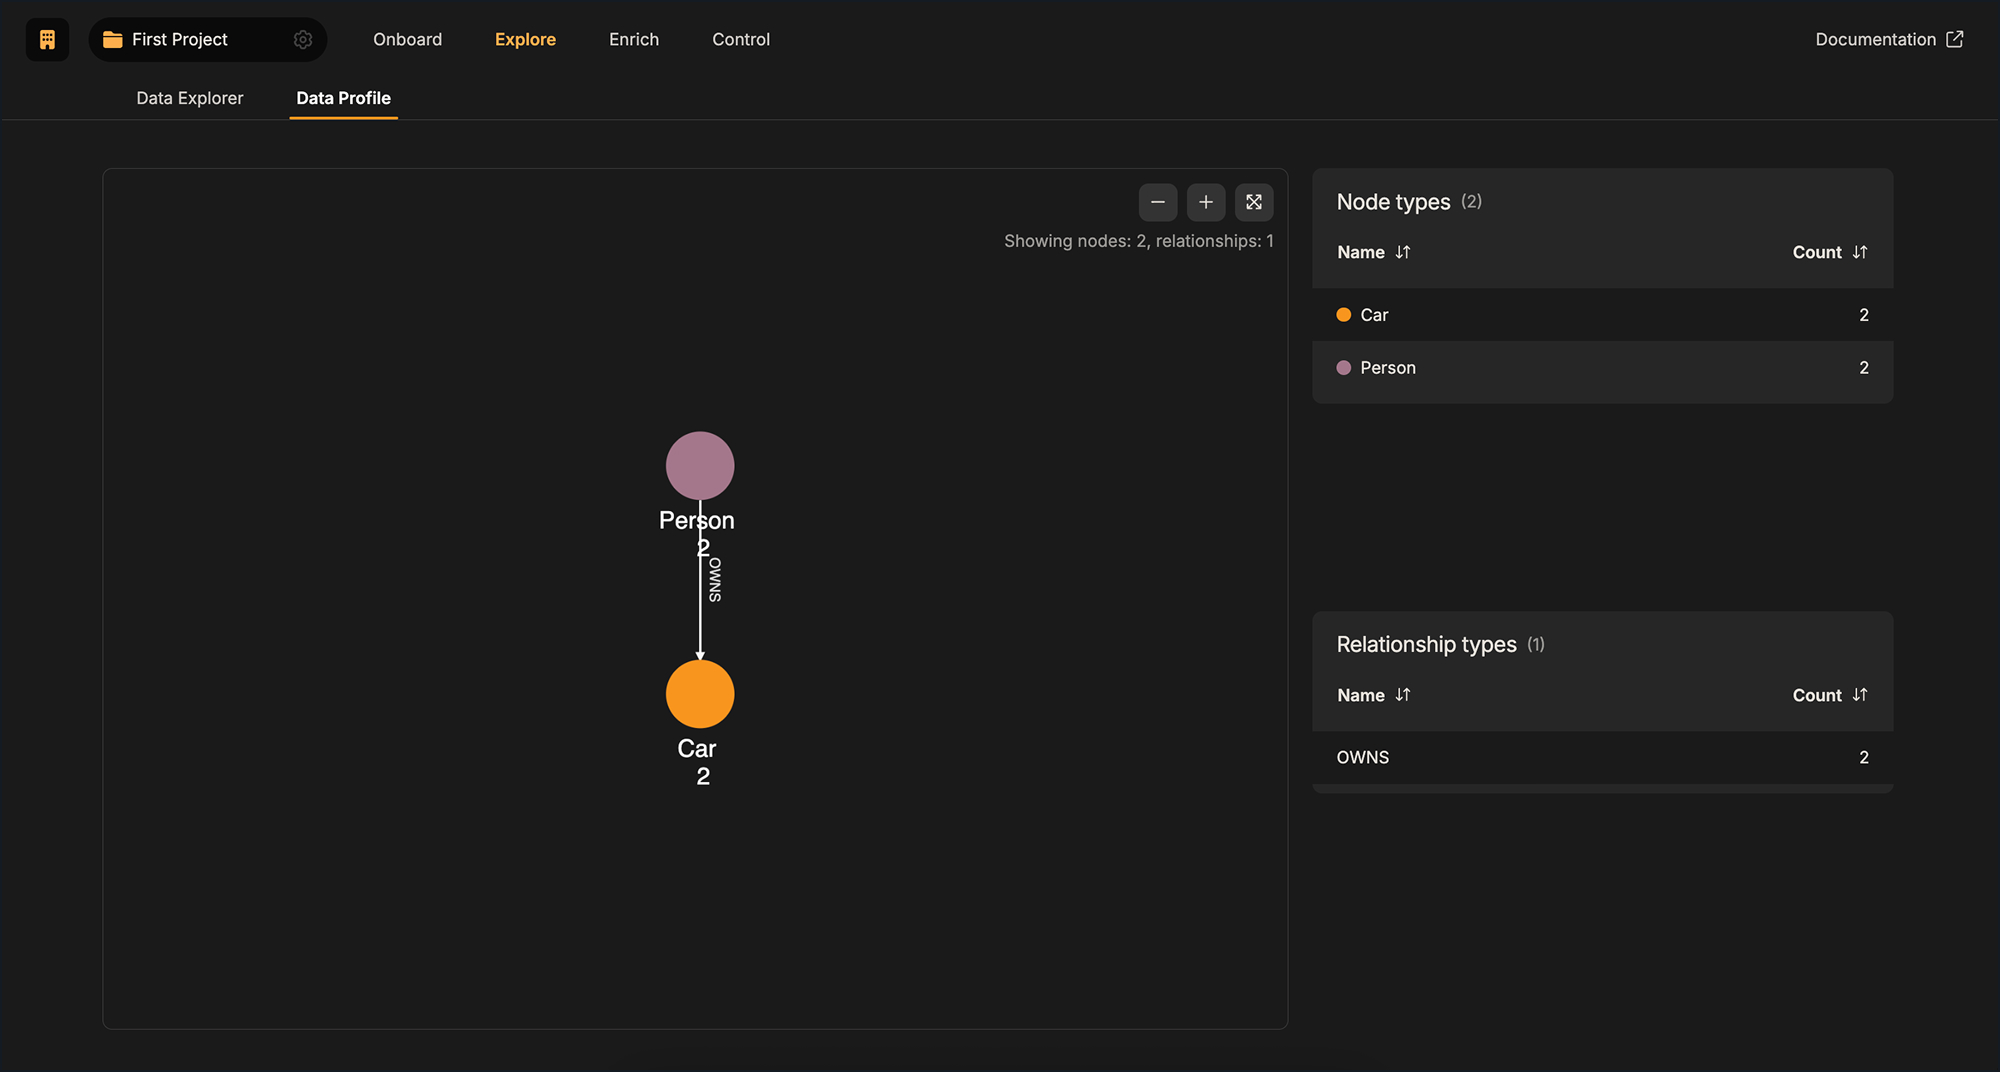
Task: Open the First Project selector
Action: point(181,39)
